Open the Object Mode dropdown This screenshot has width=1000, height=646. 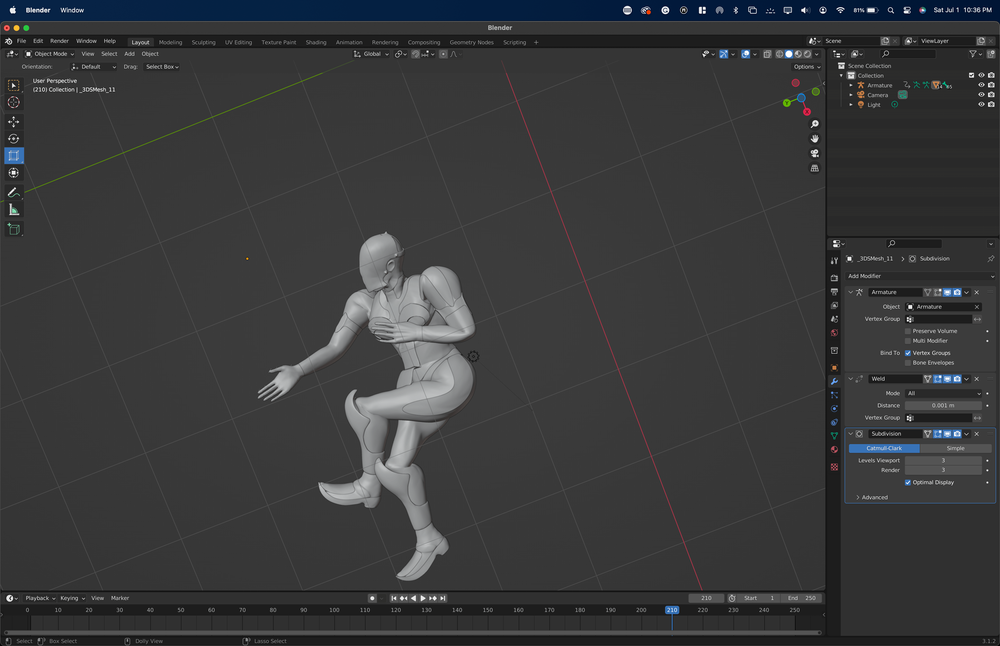pos(50,54)
